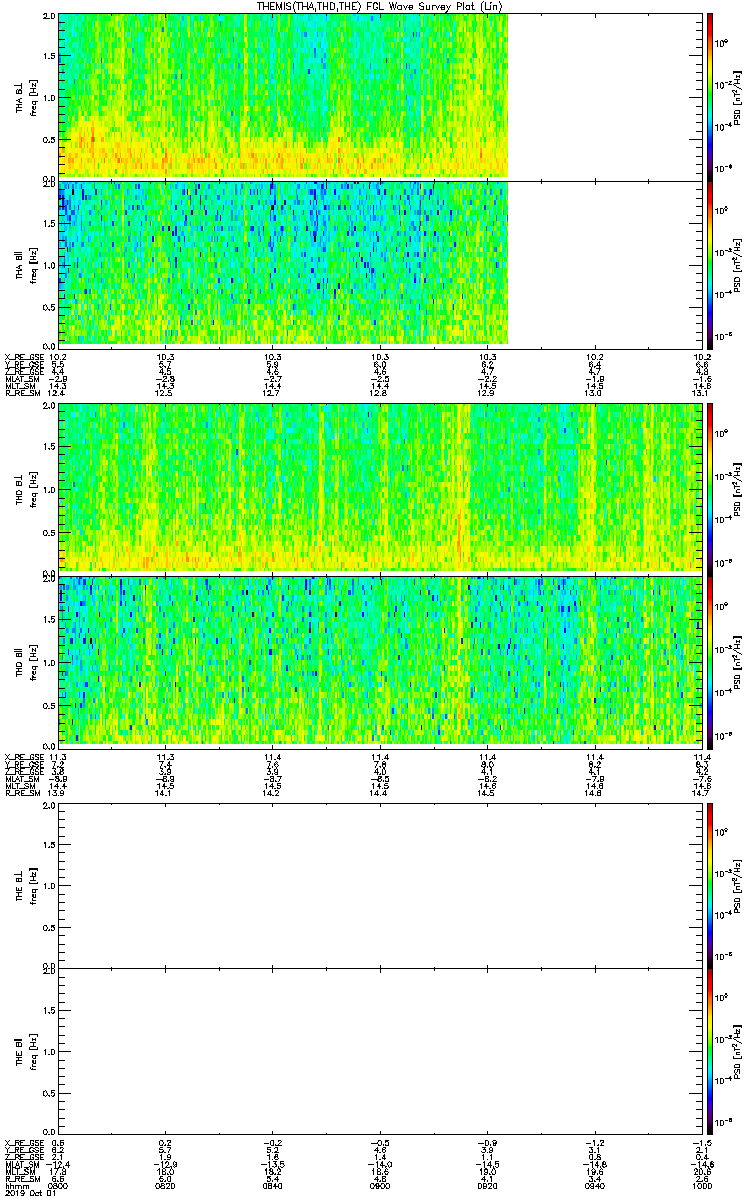This screenshot has height=1200, width=750.
Task: Click the PSD [nT²/Hz] label beside THA B⊥
Action: pos(737,96)
